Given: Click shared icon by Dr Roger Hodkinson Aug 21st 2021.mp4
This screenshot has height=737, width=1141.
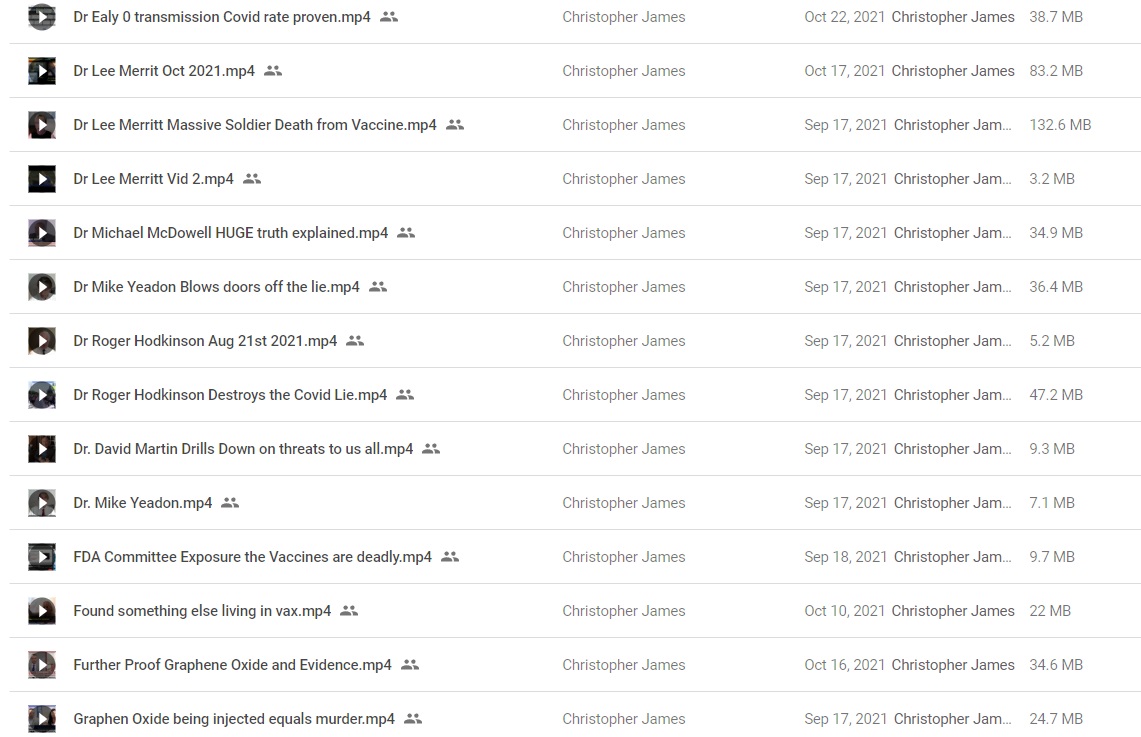Looking at the screenshot, I should pyautogui.click(x=355, y=340).
